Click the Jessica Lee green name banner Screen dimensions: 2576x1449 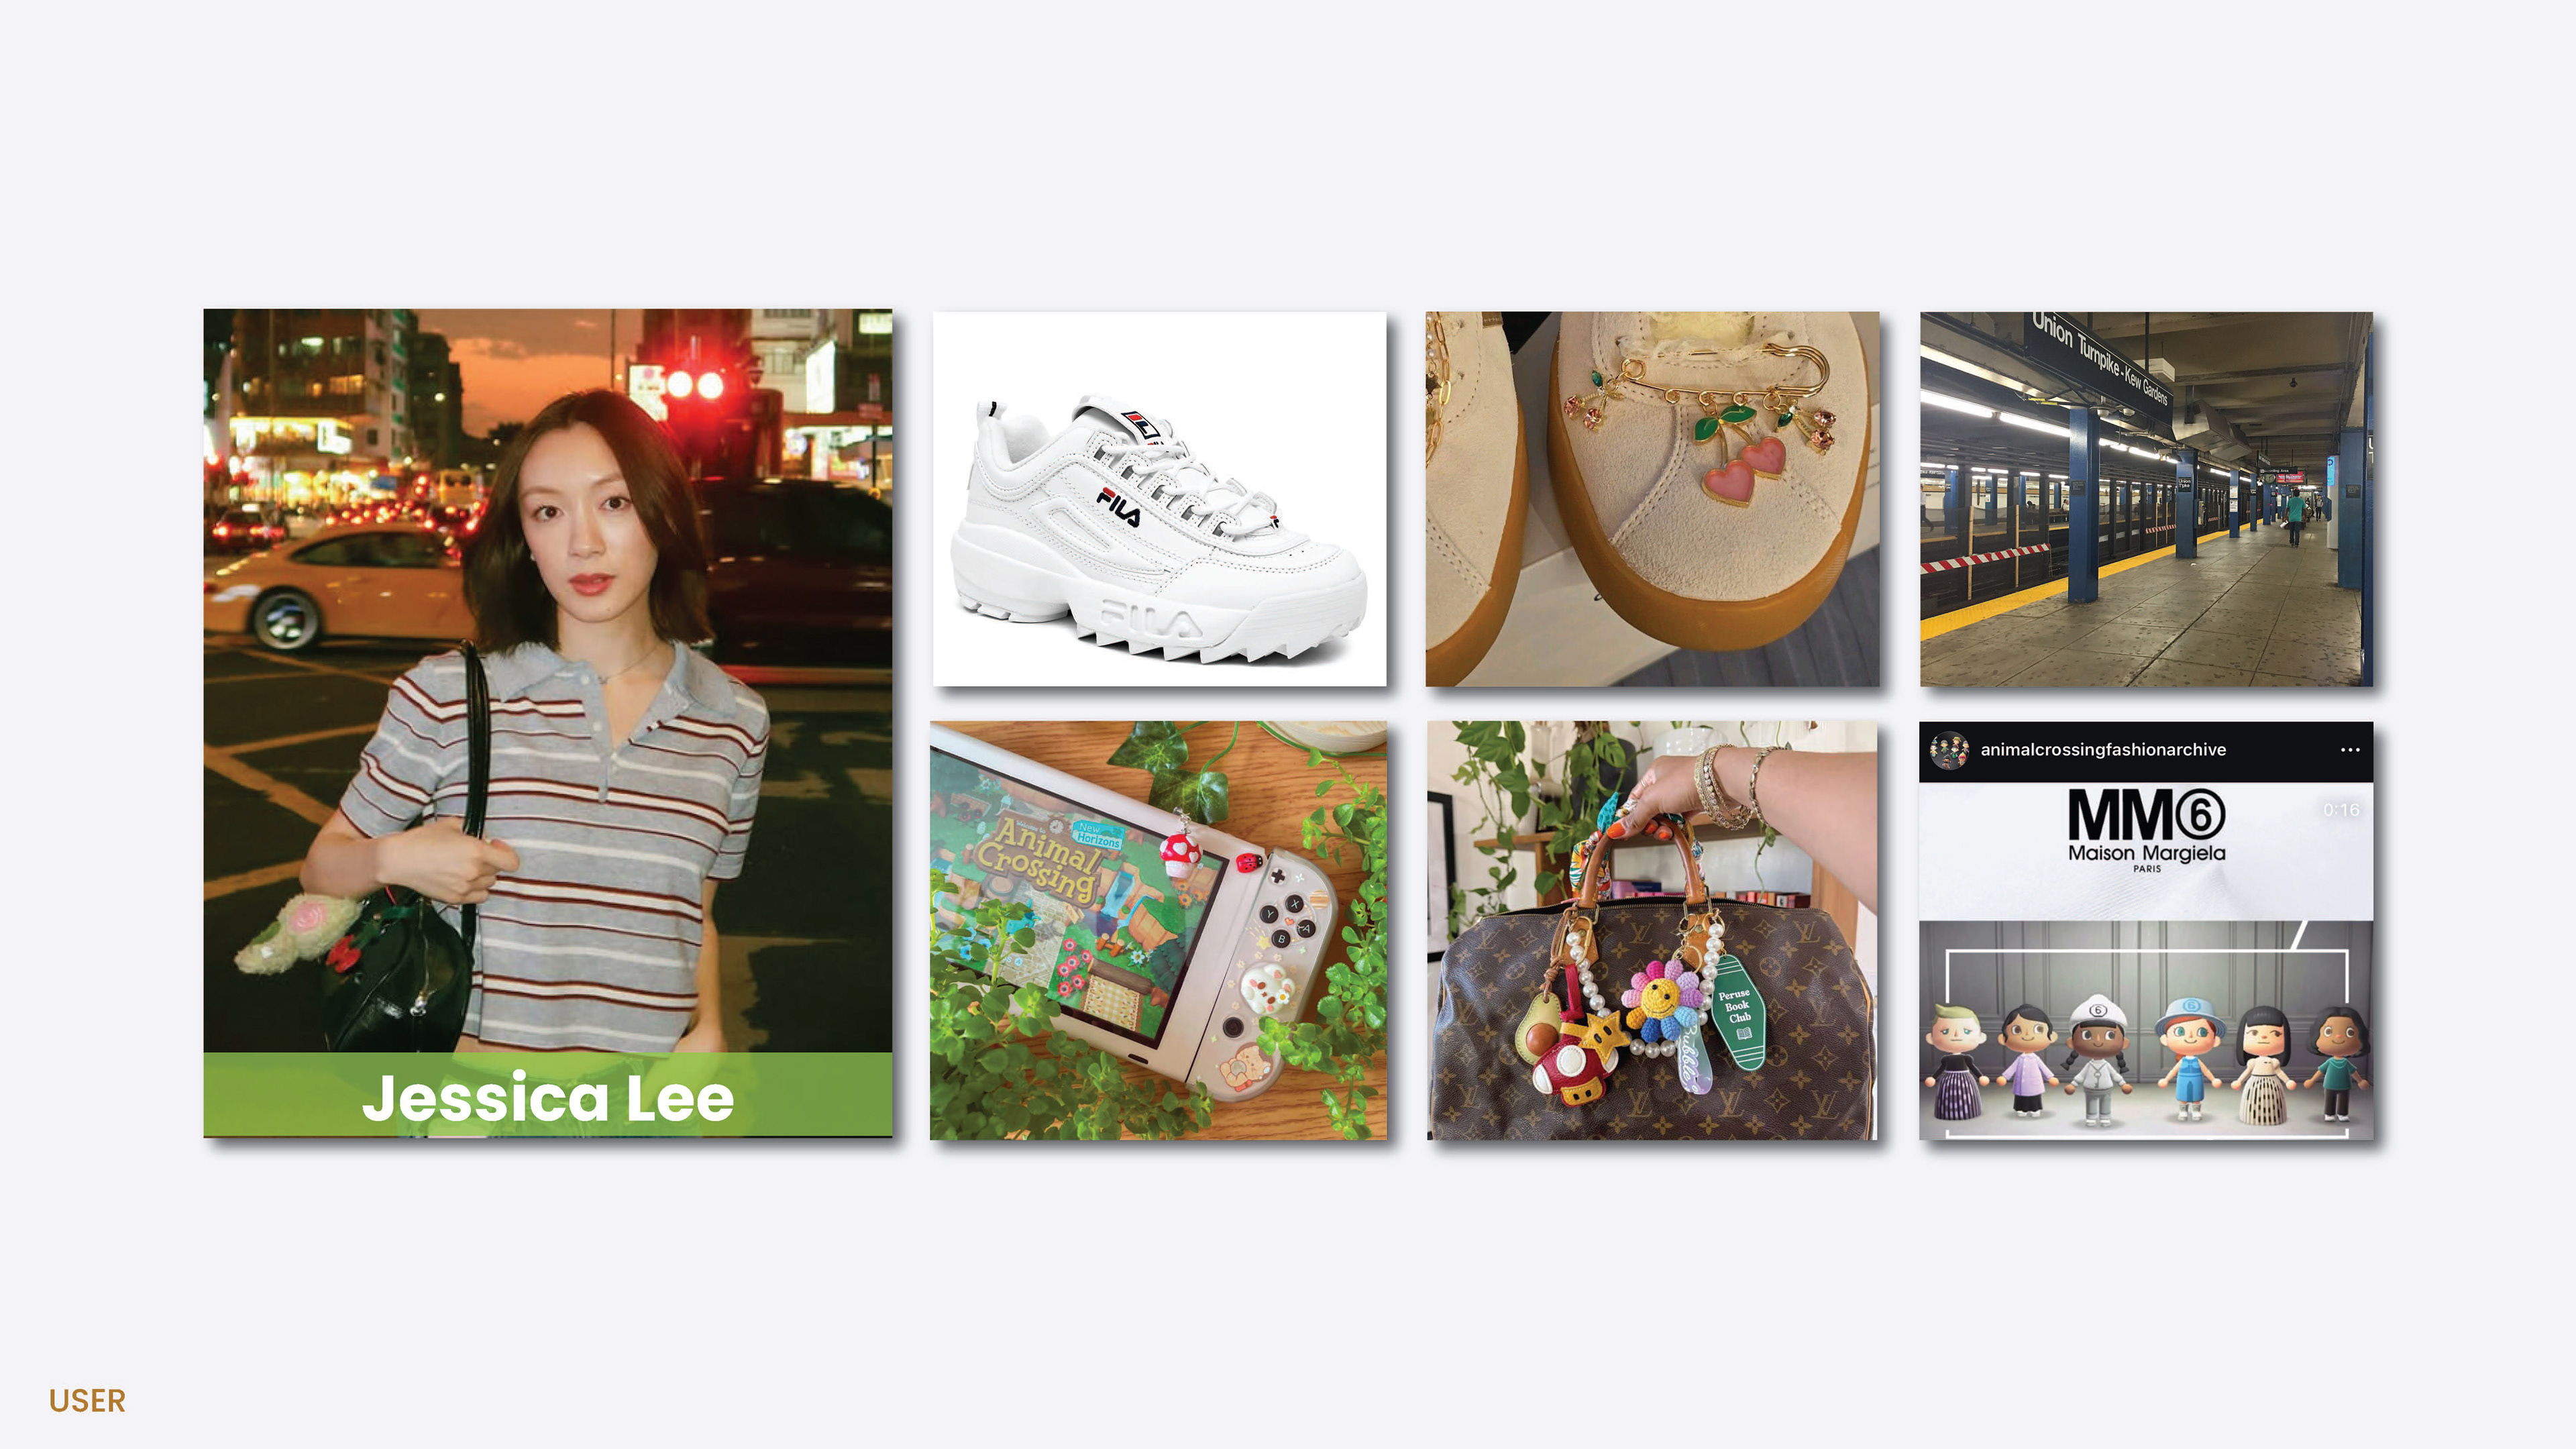pos(547,1095)
